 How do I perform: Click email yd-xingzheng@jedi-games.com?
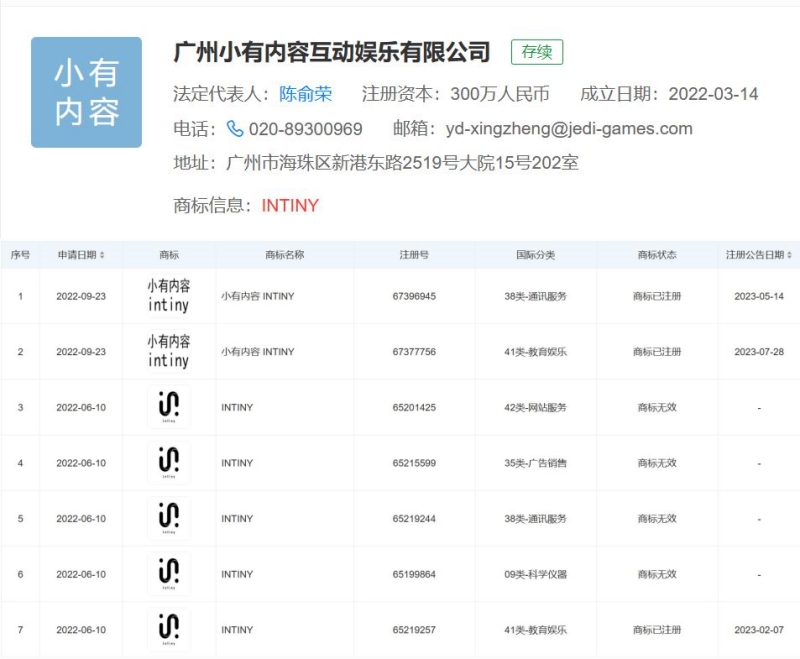point(569,129)
